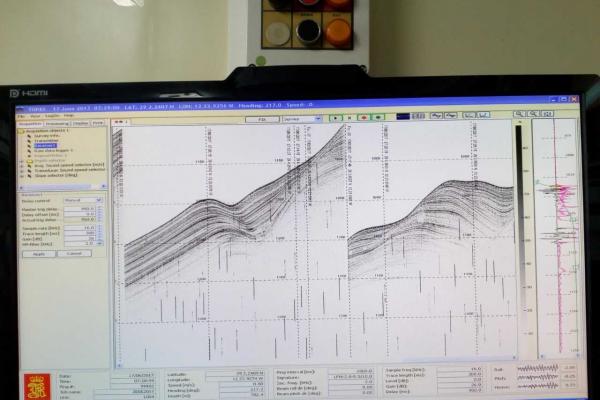Expand the Slope selector node

click(22, 175)
